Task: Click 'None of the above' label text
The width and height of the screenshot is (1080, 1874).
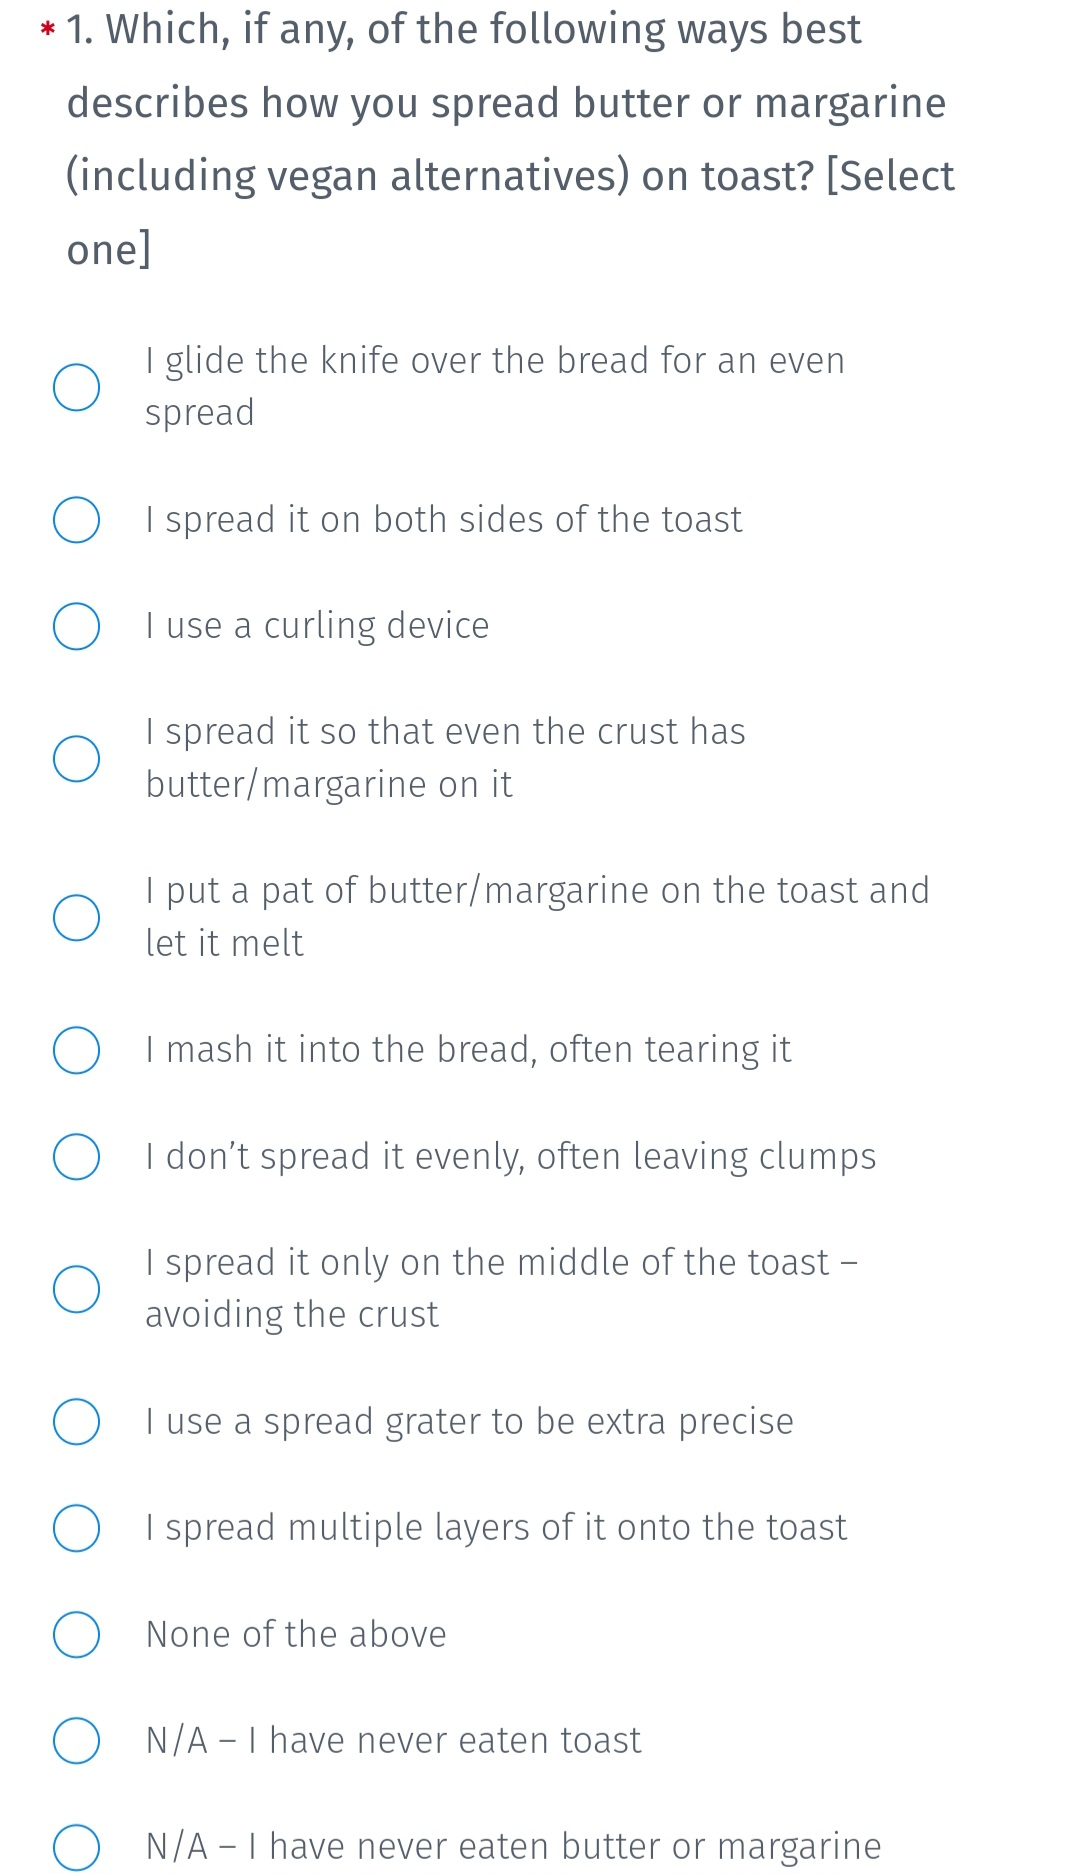Action: [x=296, y=1634]
